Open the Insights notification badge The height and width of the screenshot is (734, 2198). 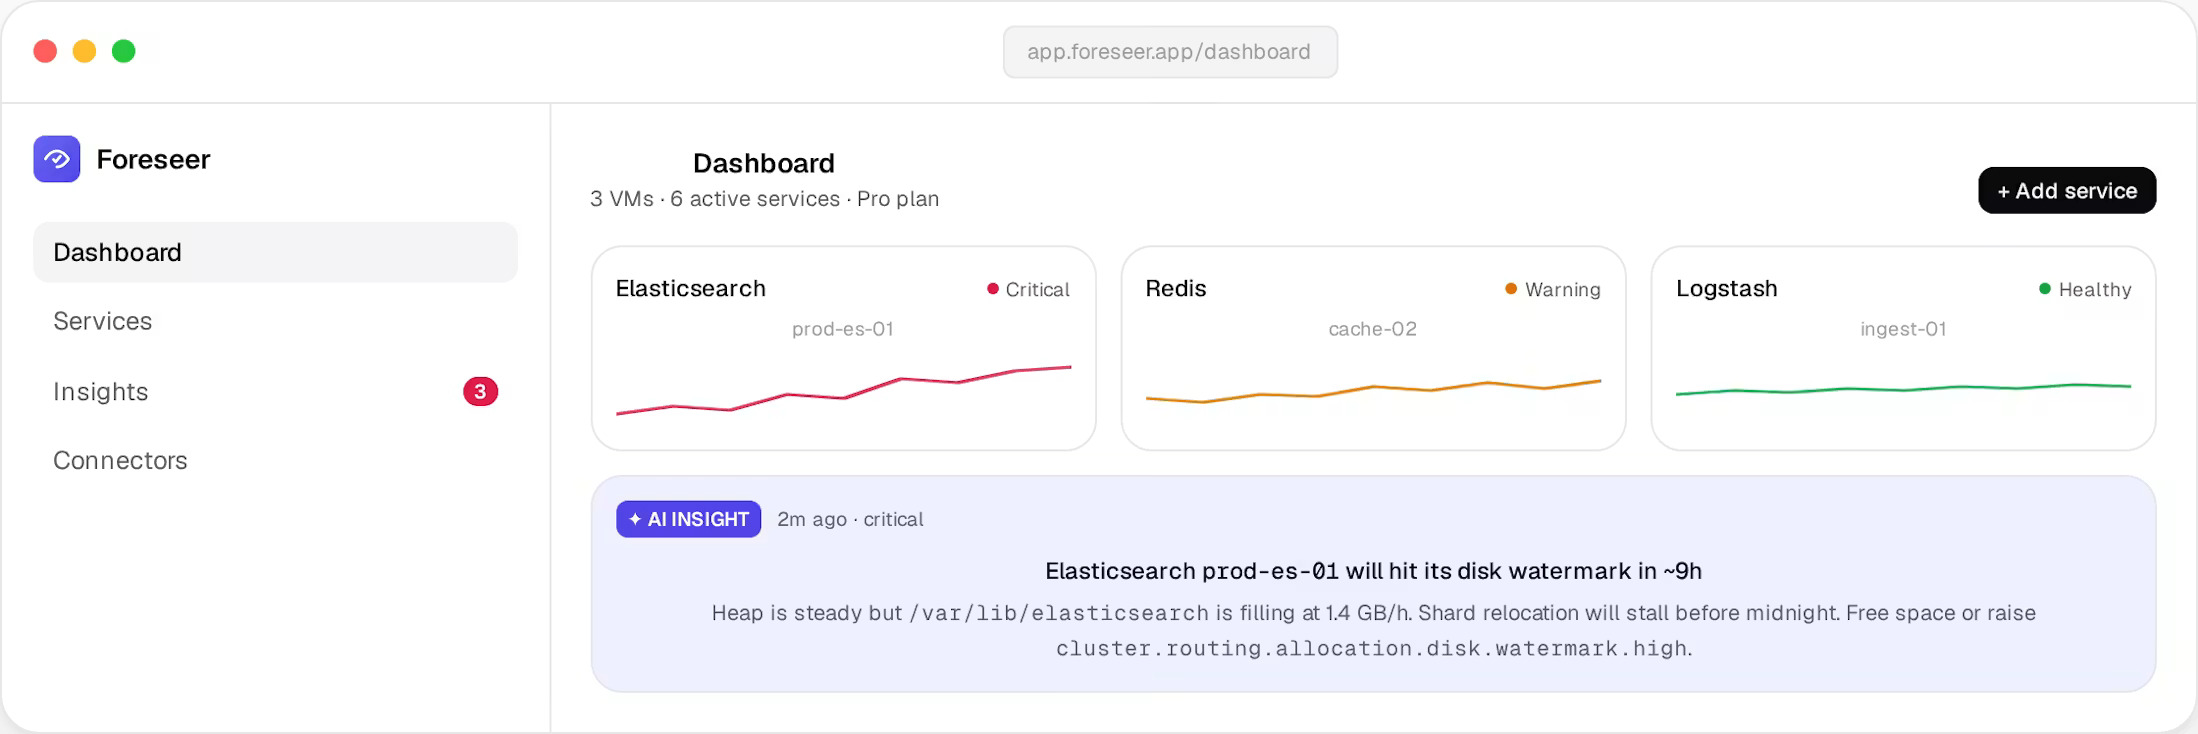click(x=480, y=391)
